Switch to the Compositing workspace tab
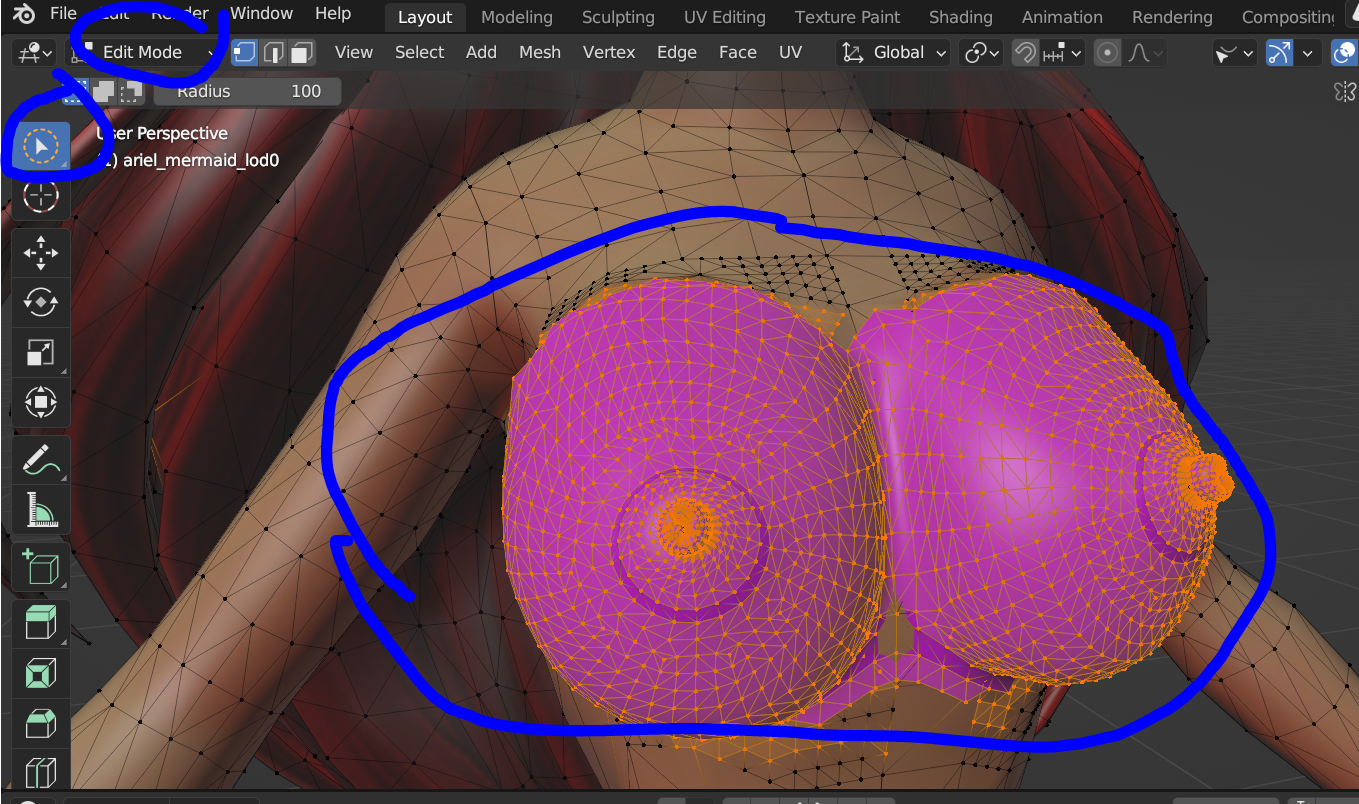Image resolution: width=1359 pixels, height=804 pixels. 1288,17
